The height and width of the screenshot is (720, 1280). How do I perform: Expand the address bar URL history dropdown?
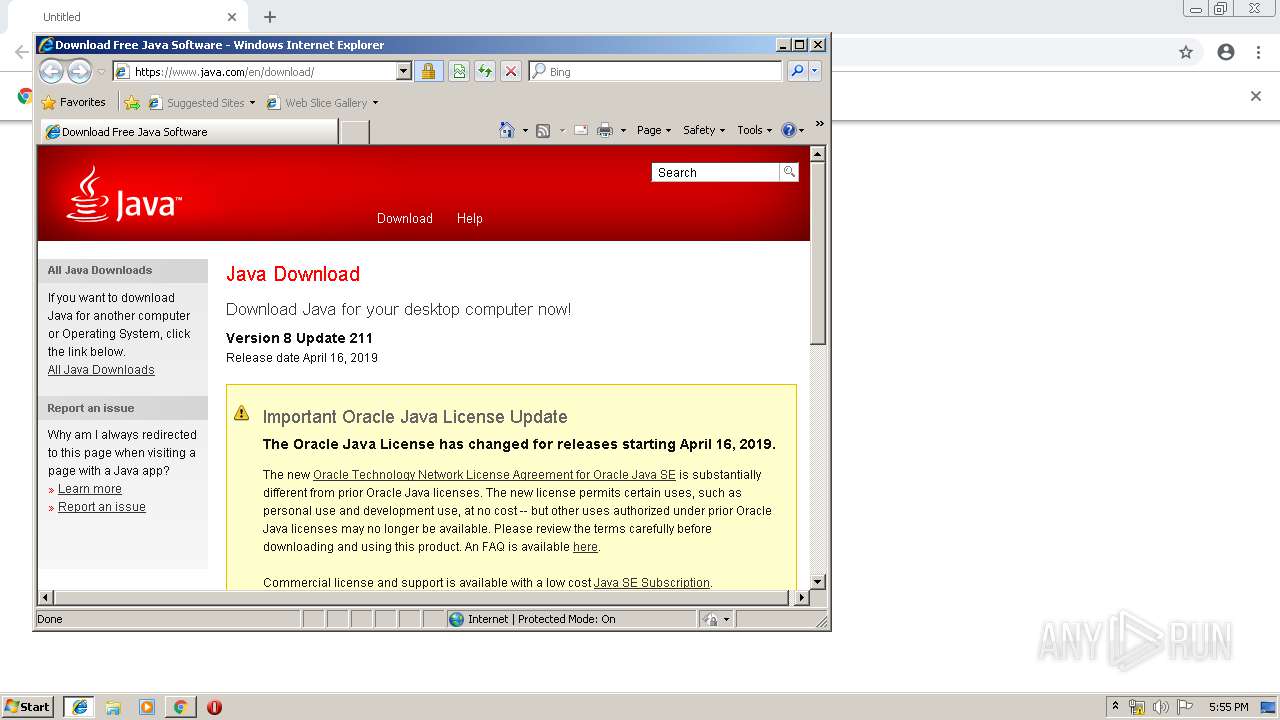(x=404, y=72)
